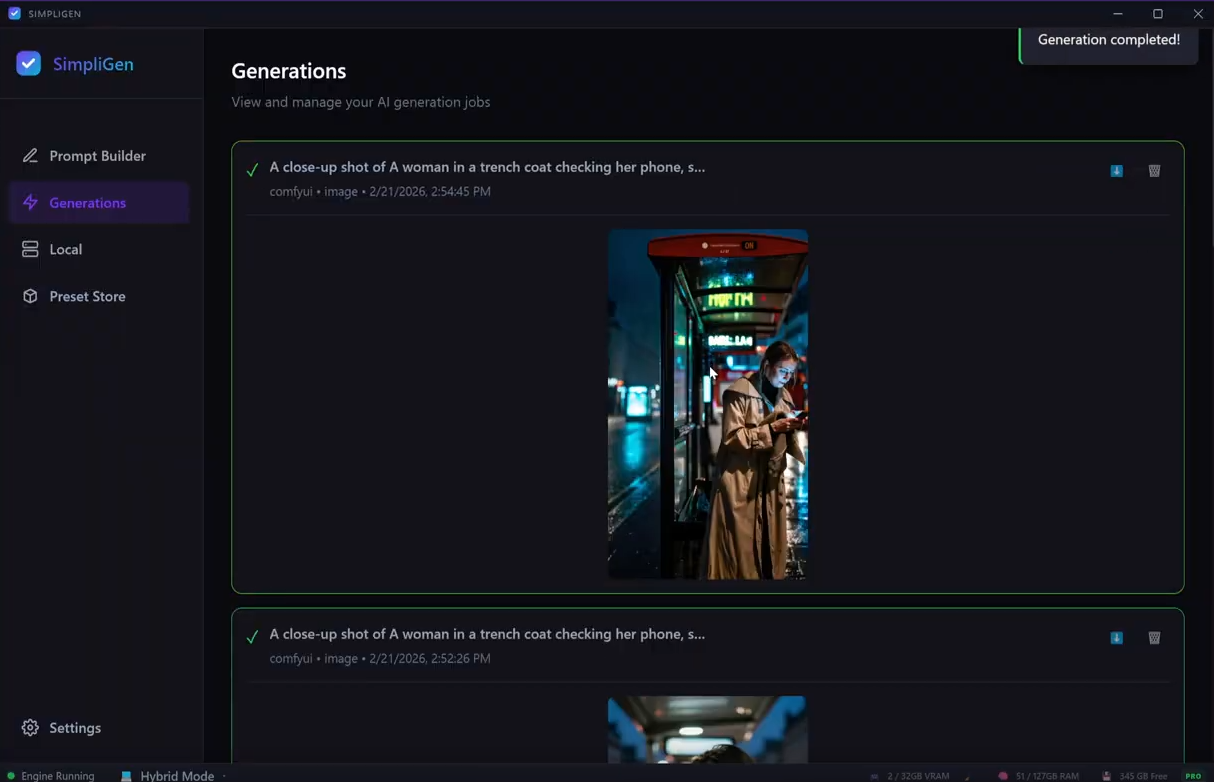This screenshot has height=782, width=1214.
Task: Click the Hybrid Mode icon in status bar
Action: point(126,776)
